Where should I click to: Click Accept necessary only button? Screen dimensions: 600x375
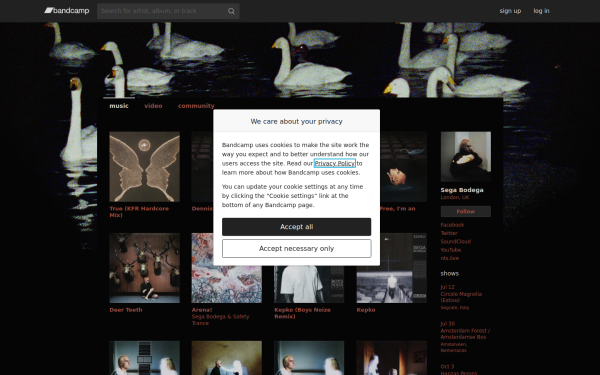point(297,249)
